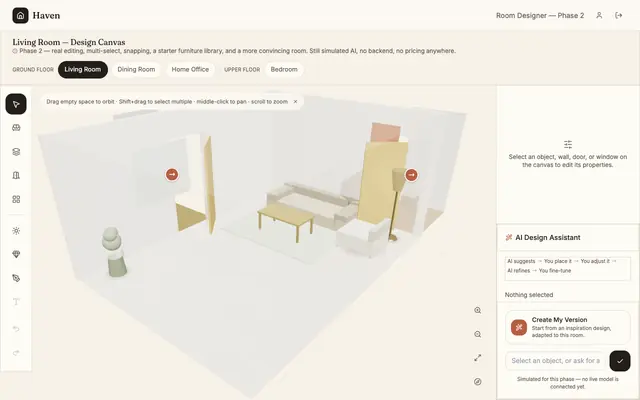Screen dimensions: 640x400
Task: Select the pink wall art panel
Action: pyautogui.click(x=386, y=132)
